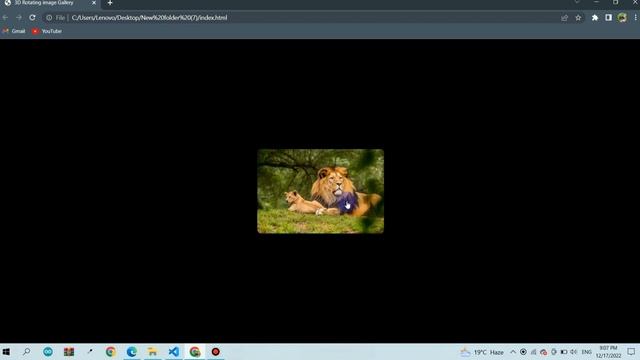640x360 pixels.
Task: Open the Gmail bookmark
Action: click(x=14, y=31)
